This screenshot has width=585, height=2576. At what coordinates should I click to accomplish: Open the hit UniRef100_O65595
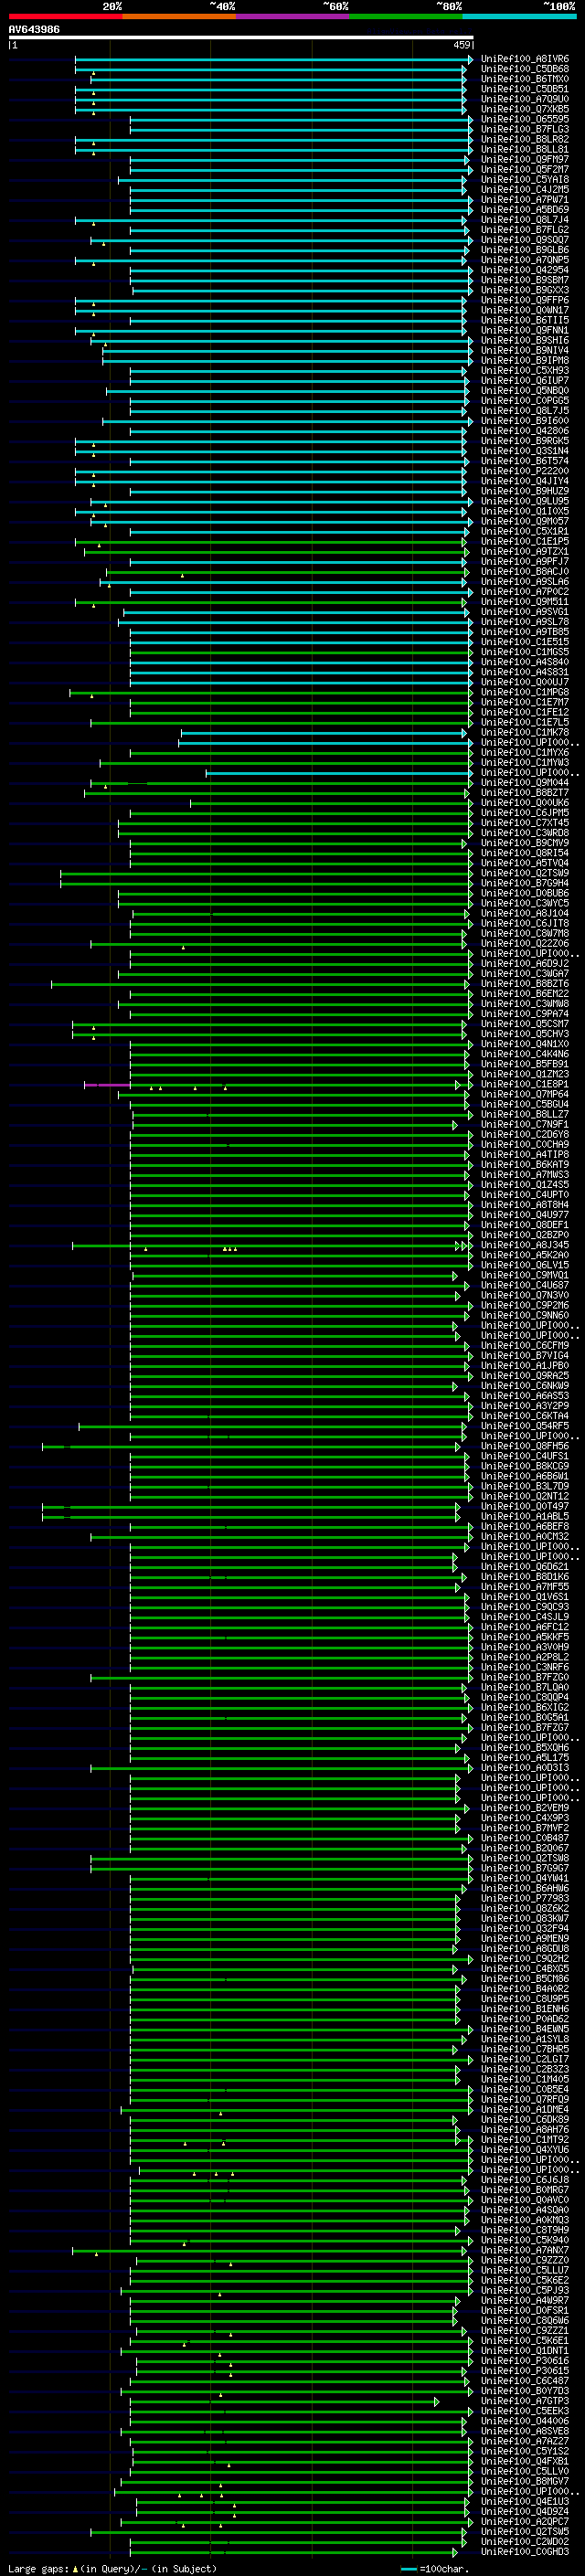pos(525,119)
